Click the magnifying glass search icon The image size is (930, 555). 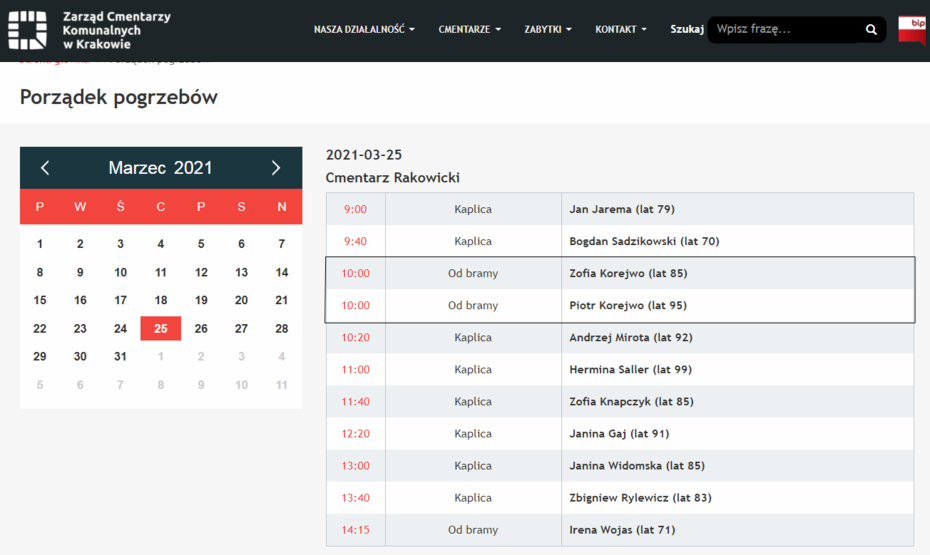pos(871,30)
